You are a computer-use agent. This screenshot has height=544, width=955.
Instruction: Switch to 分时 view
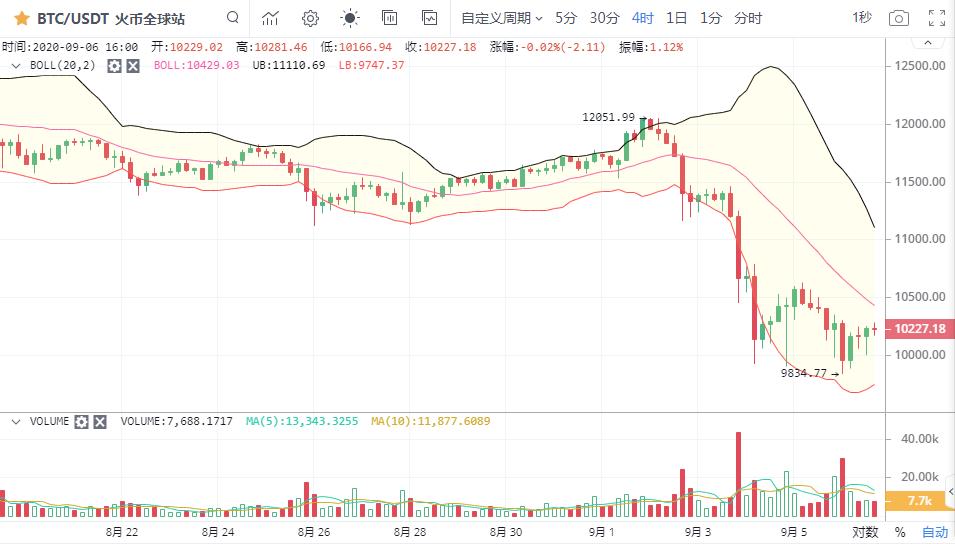(748, 18)
